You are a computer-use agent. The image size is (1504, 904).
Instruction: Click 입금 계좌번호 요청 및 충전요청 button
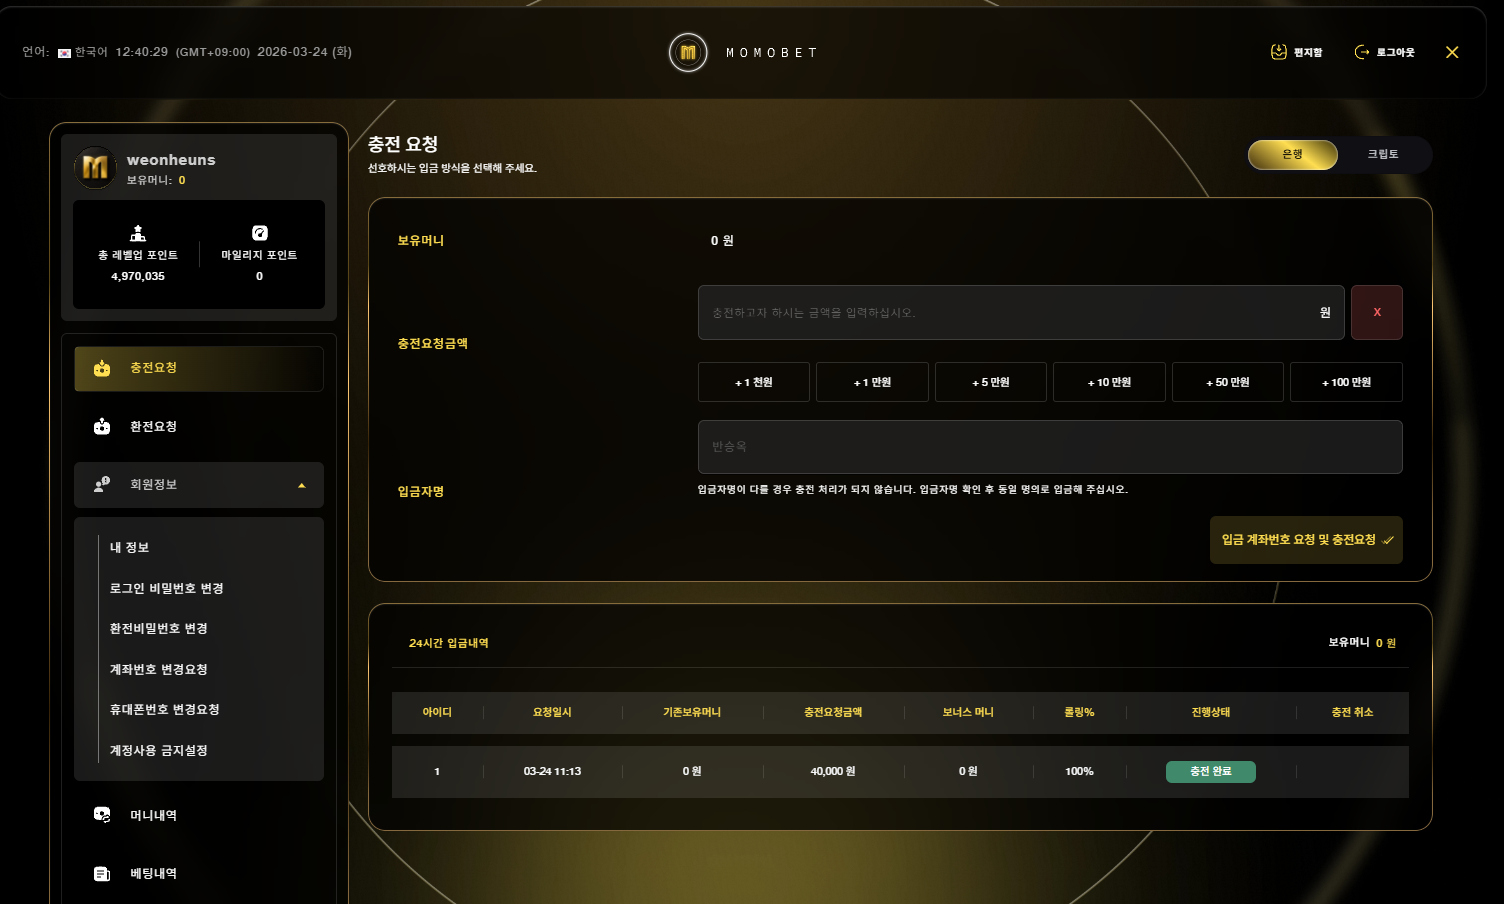point(1306,540)
